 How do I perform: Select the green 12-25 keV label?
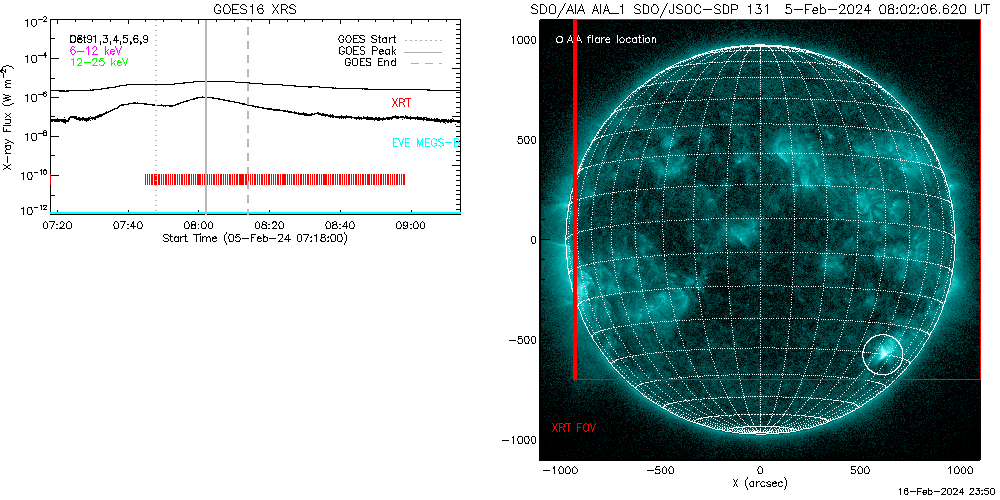(99, 62)
